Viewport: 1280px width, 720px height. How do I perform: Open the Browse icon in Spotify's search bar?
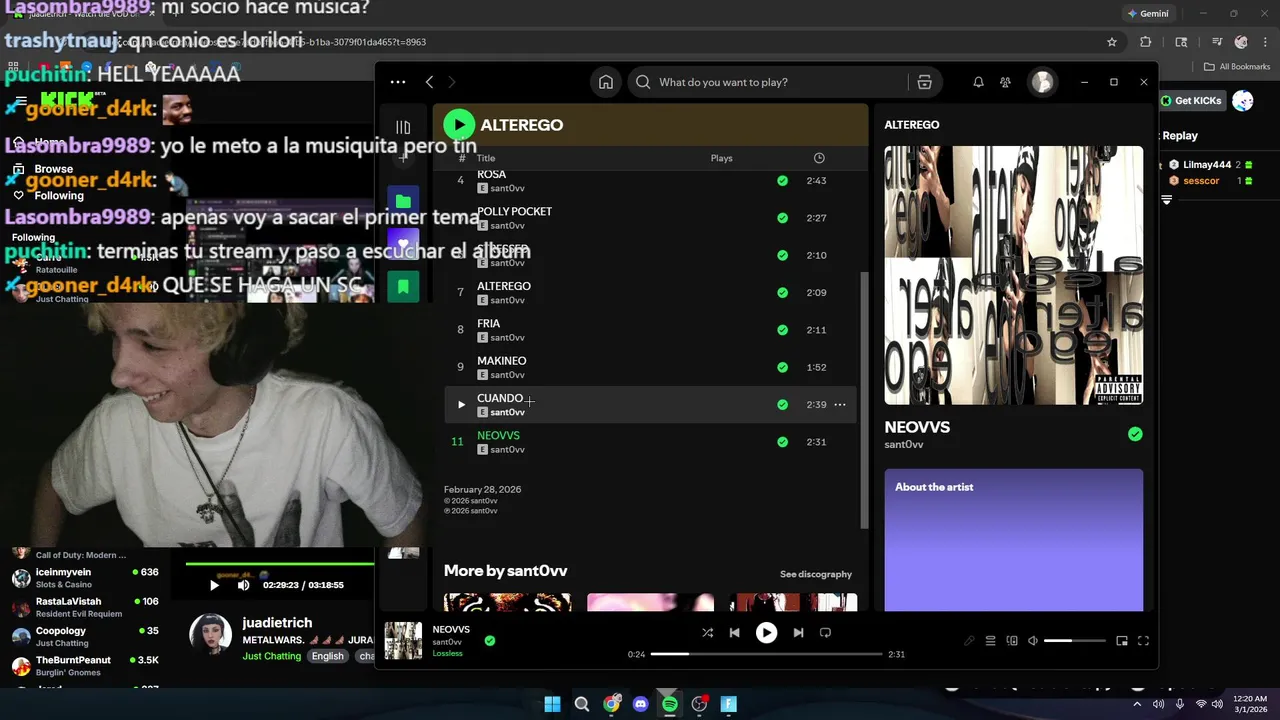pos(924,82)
